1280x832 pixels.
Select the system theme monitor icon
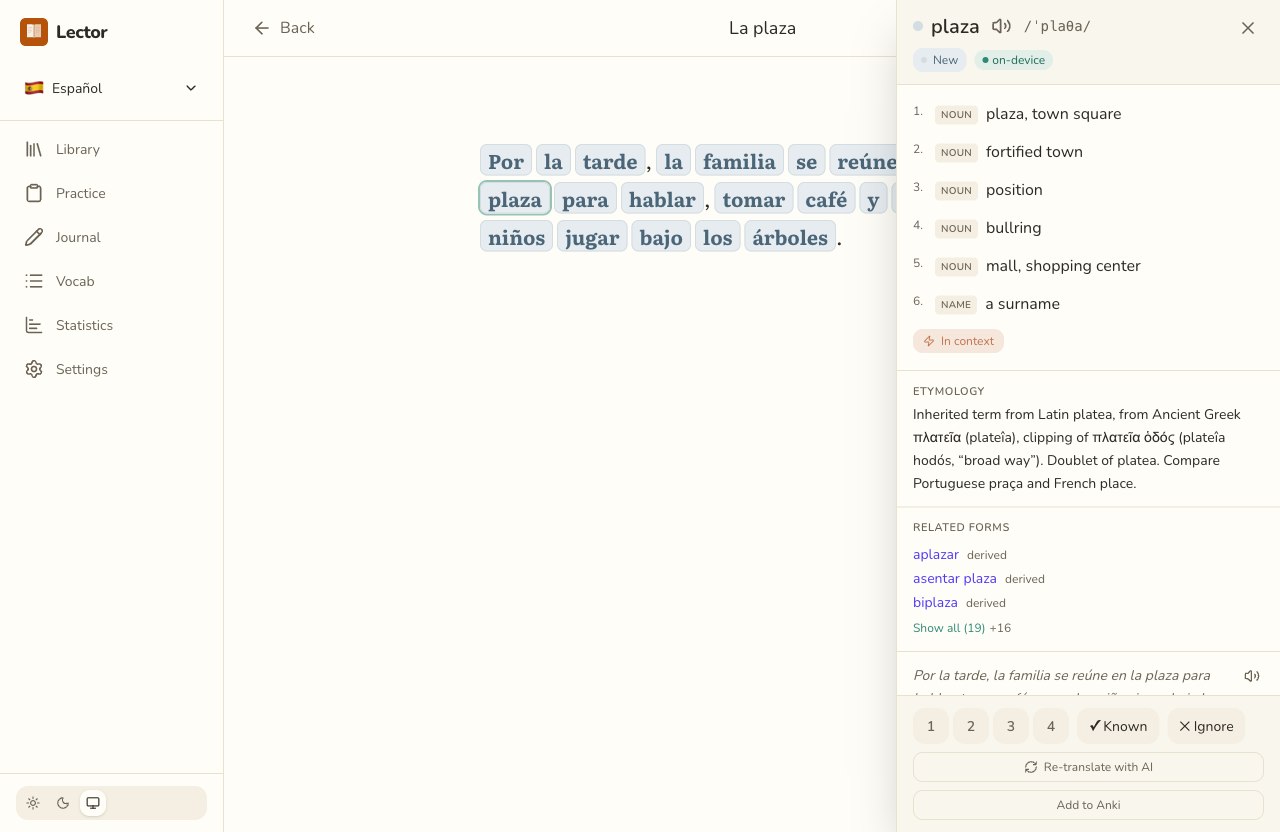93,803
